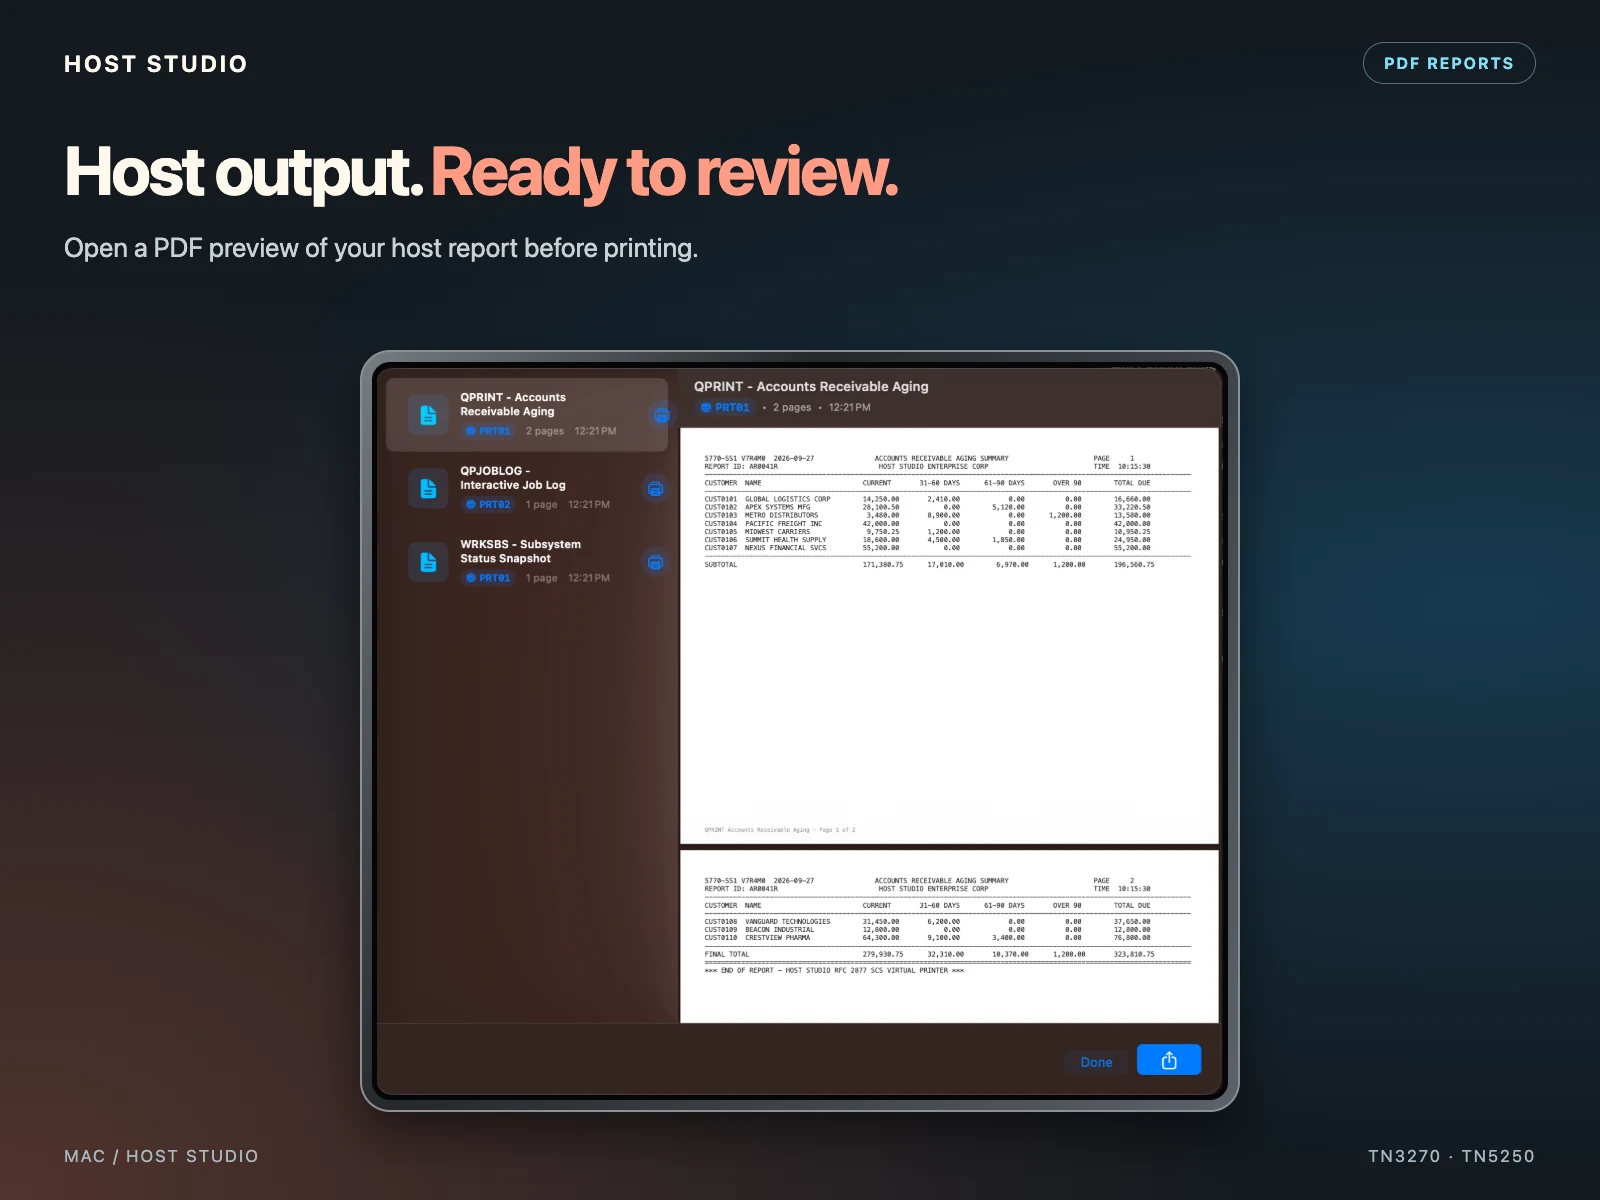The image size is (1600, 1200).
Task: Click the TN3270 · TN5250 footer text
Action: 1451,1156
